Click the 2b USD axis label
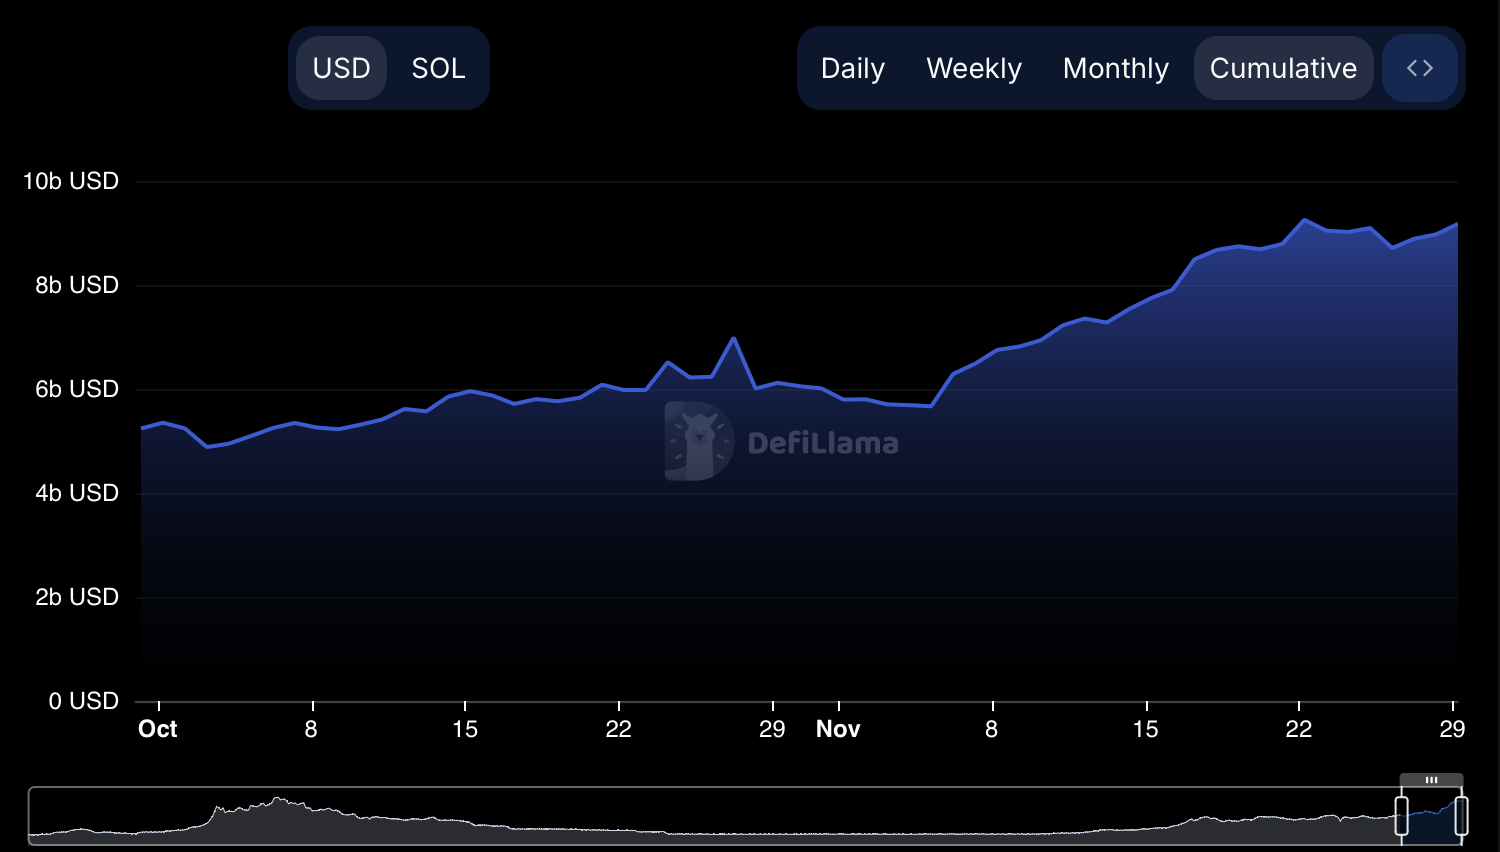This screenshot has width=1500, height=852. (77, 597)
